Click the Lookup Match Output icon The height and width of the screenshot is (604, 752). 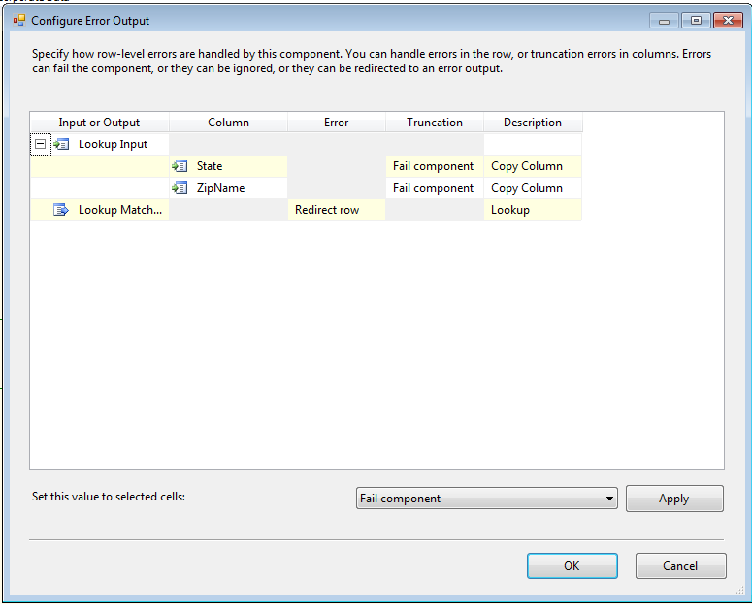click(61, 210)
